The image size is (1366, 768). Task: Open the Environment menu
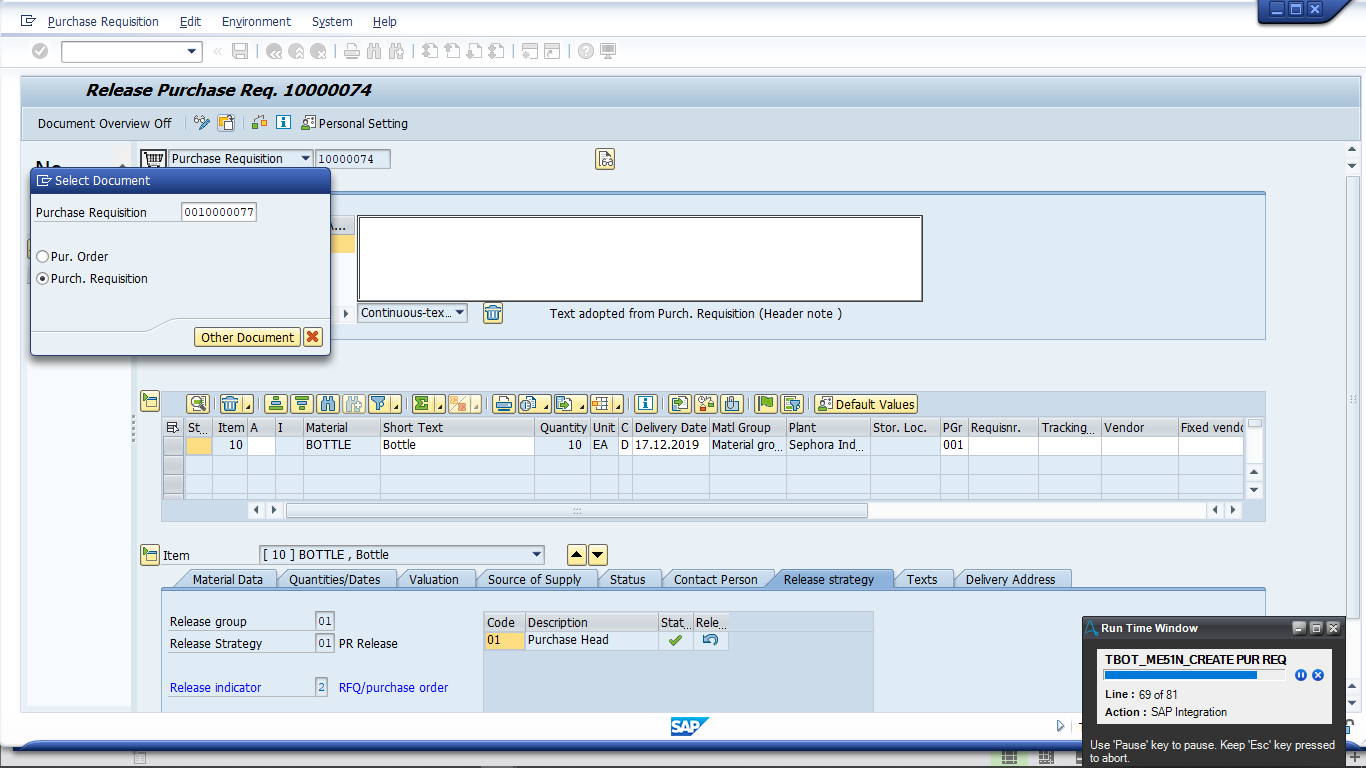tap(256, 21)
